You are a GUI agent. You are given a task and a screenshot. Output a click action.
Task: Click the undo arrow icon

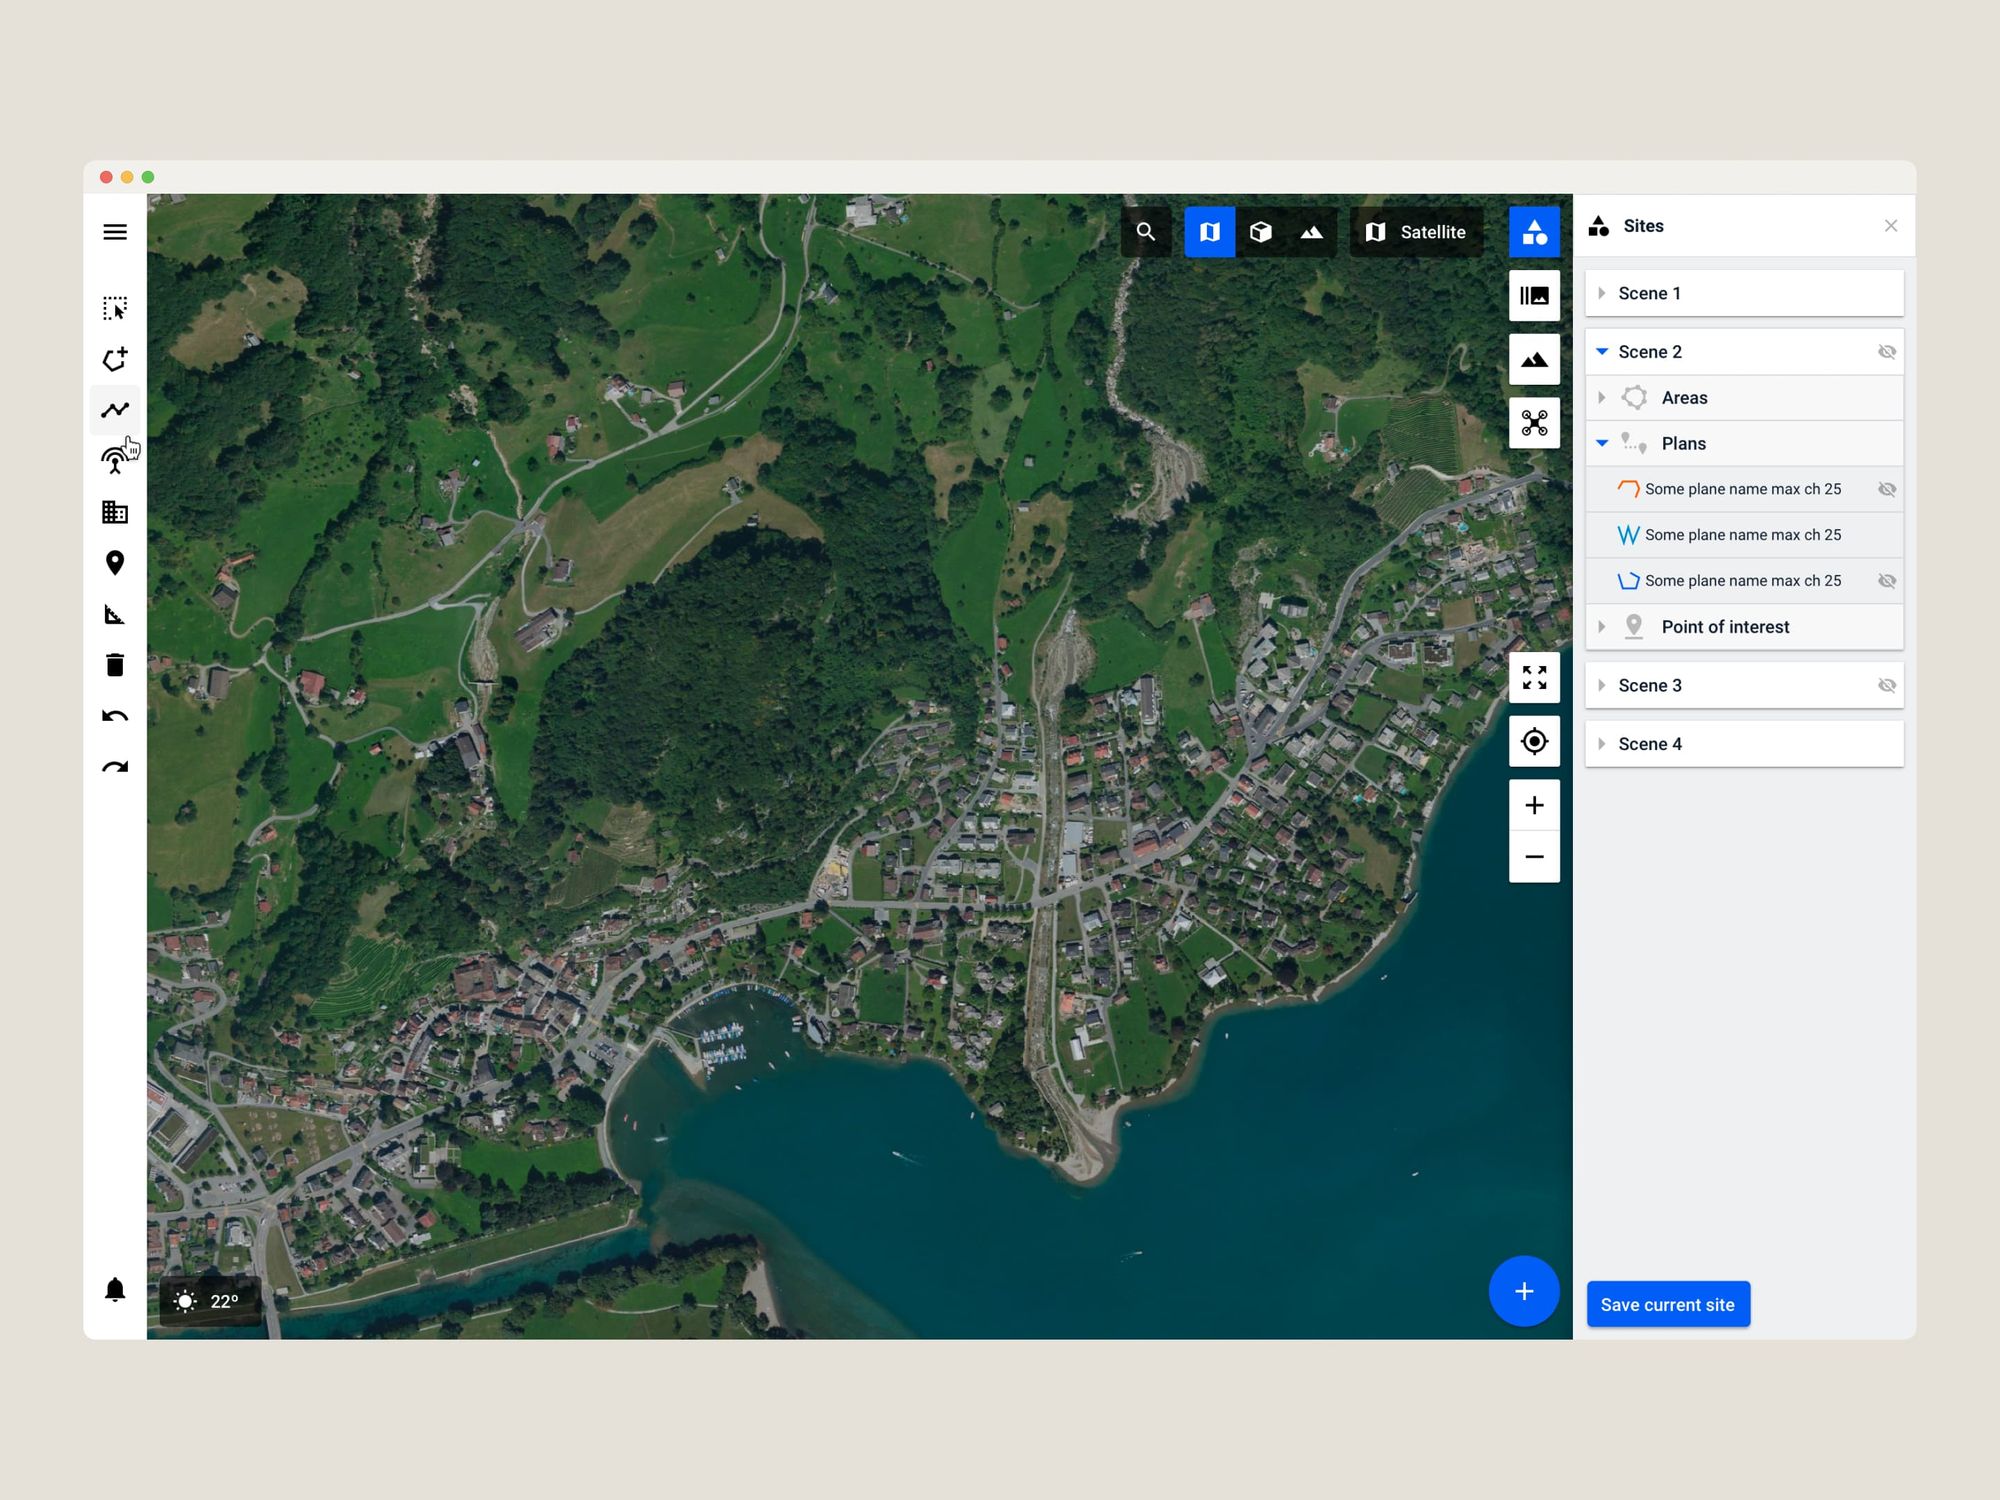point(115,716)
